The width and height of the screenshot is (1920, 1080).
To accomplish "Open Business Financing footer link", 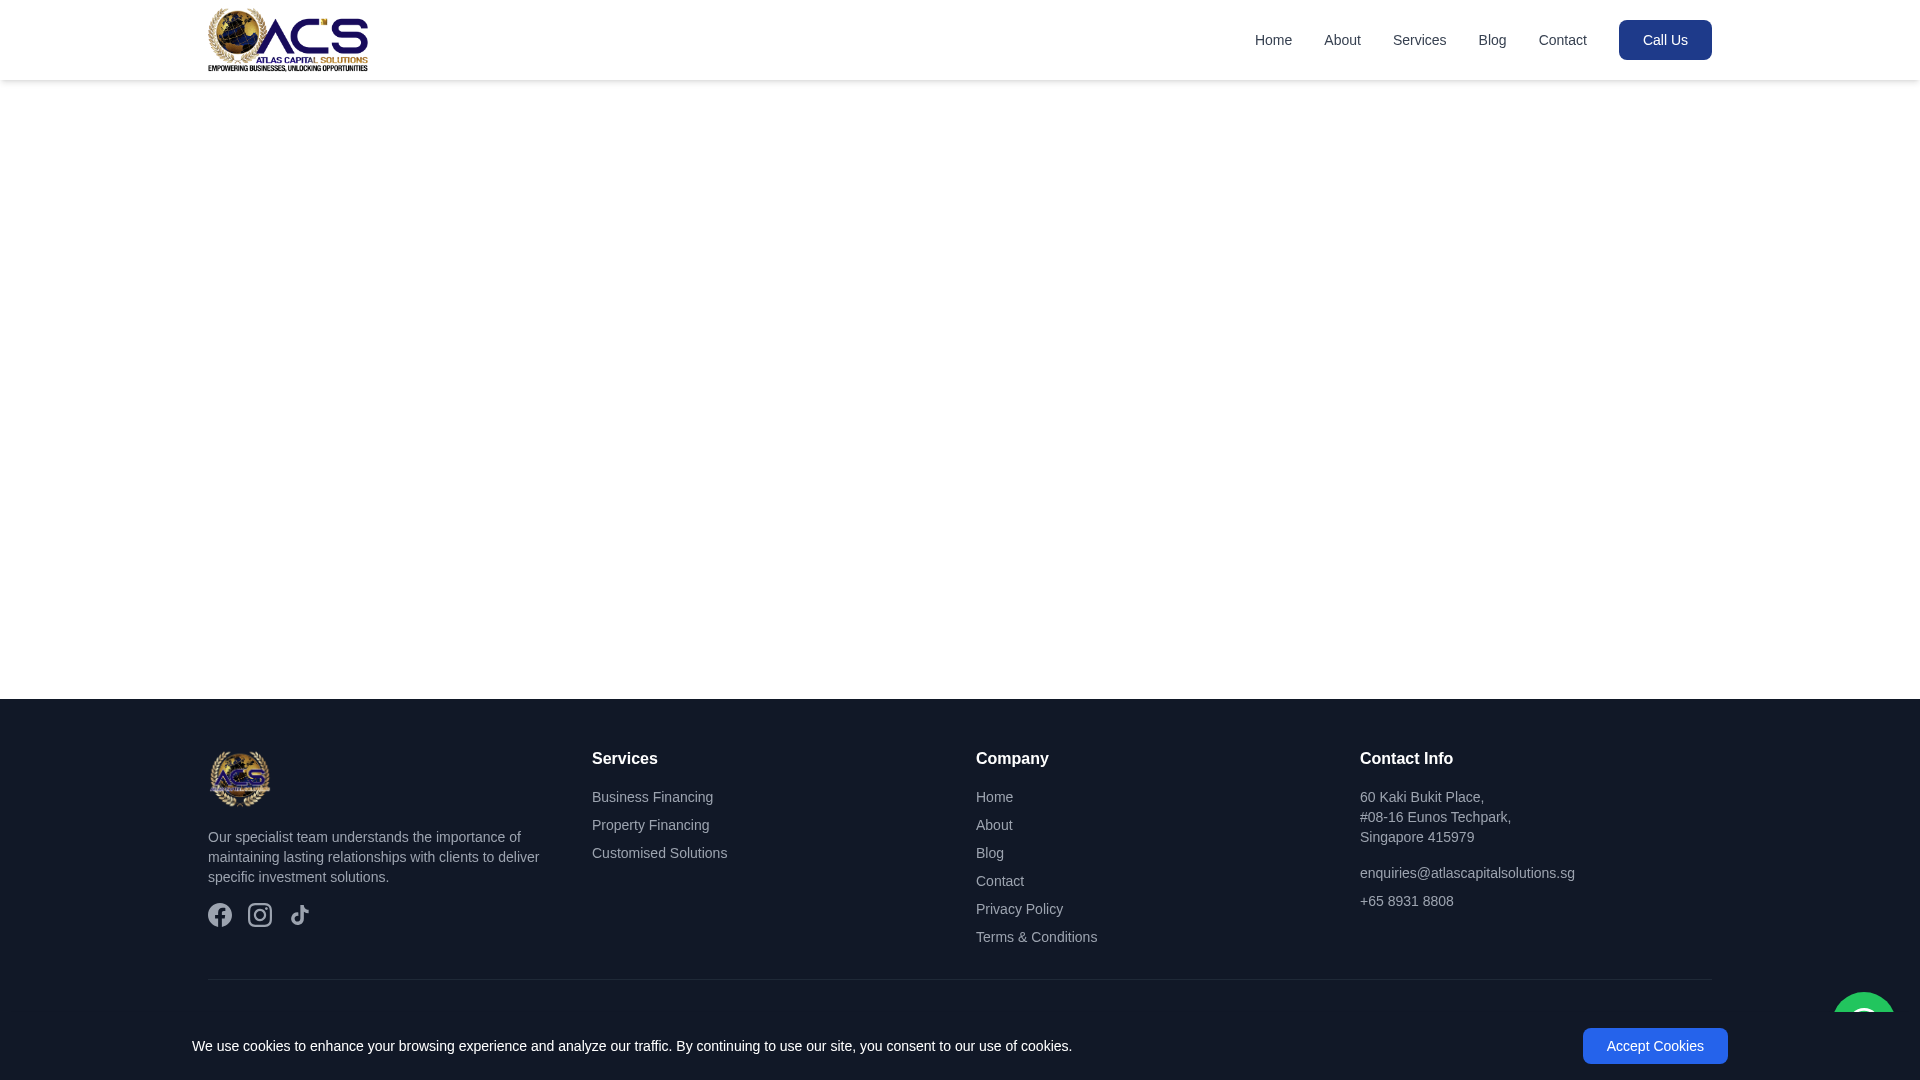I will tap(652, 797).
